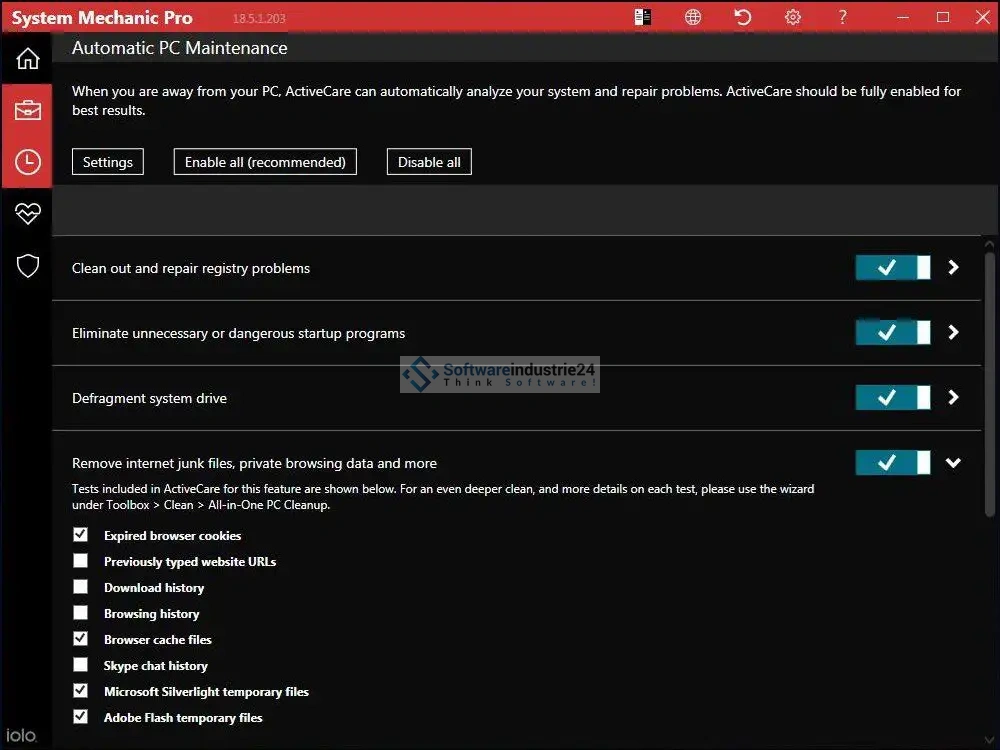Toggle the Defragment system drive switch
Screen dimensions: 1000x750
[x=892, y=398]
